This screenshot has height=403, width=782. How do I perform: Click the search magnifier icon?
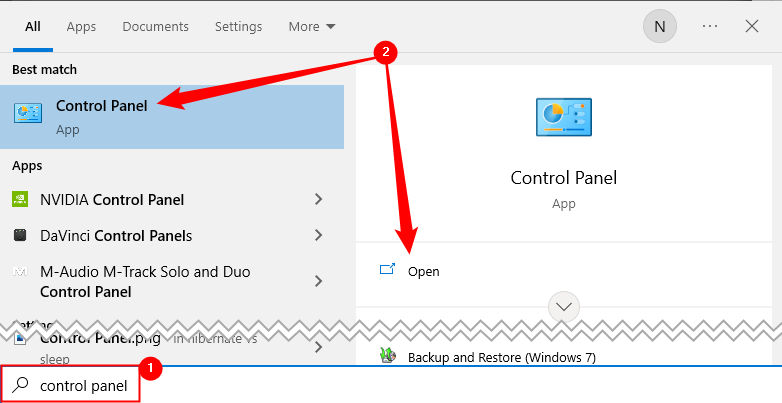point(20,385)
